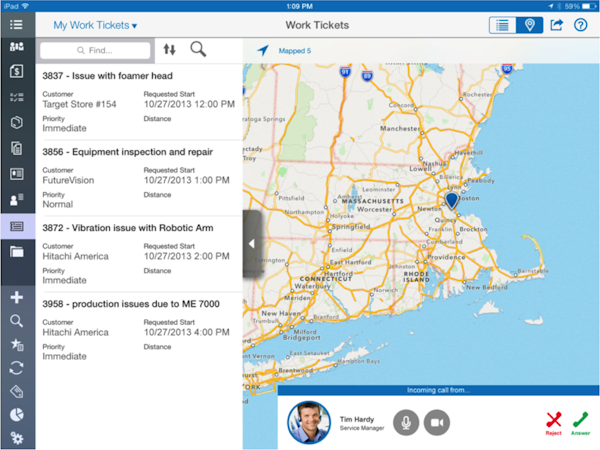Click the location arrow next to Mapped 5
600x450 pixels.
tap(263, 49)
